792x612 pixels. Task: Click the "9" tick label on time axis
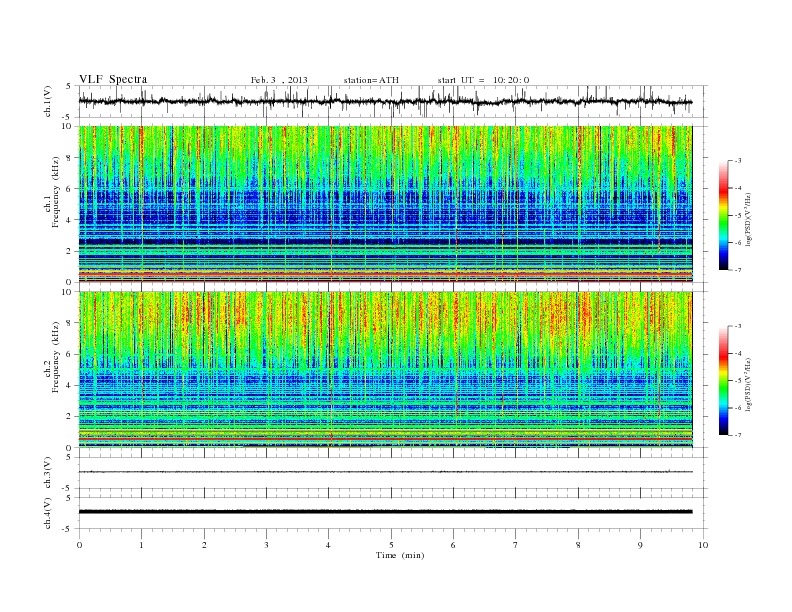tap(640, 545)
